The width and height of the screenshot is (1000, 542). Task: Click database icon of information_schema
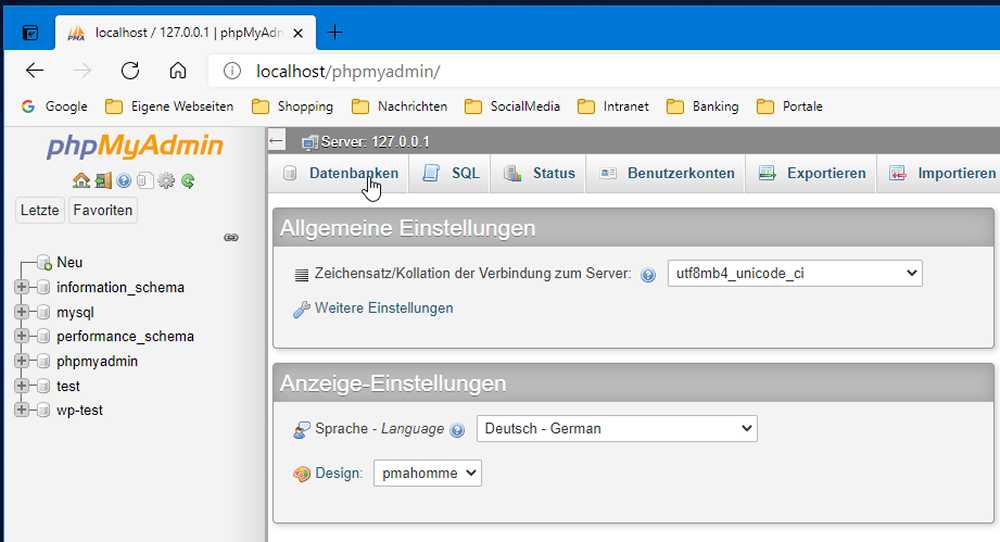click(43, 287)
